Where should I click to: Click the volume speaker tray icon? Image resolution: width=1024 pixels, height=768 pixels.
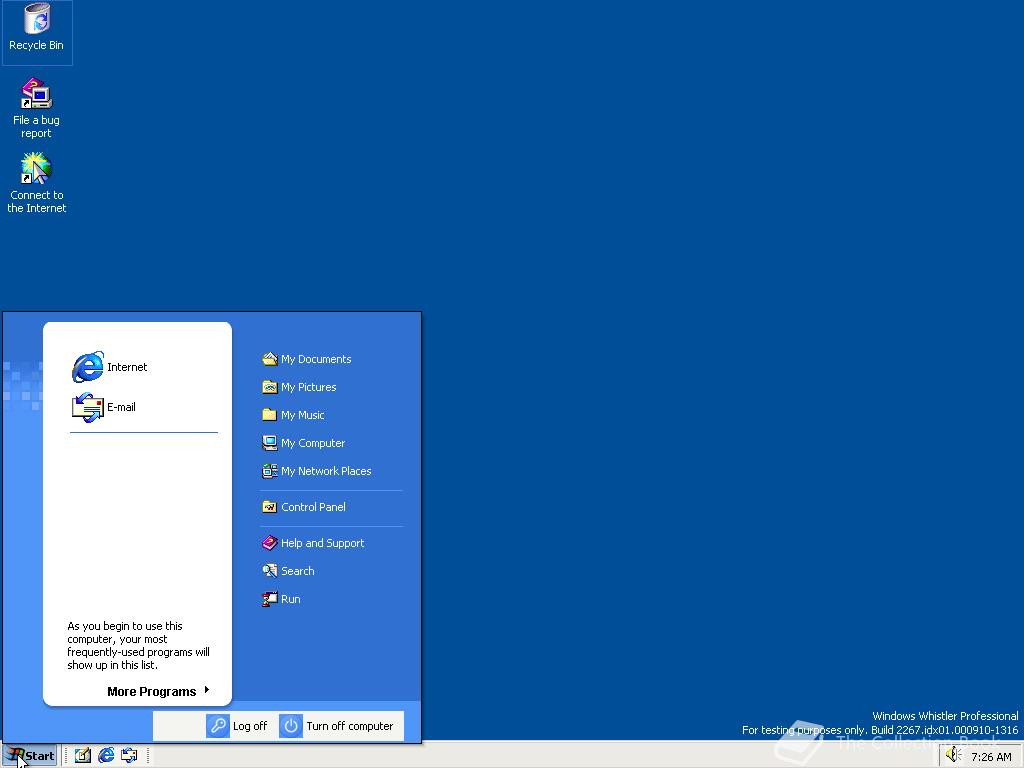[953, 756]
